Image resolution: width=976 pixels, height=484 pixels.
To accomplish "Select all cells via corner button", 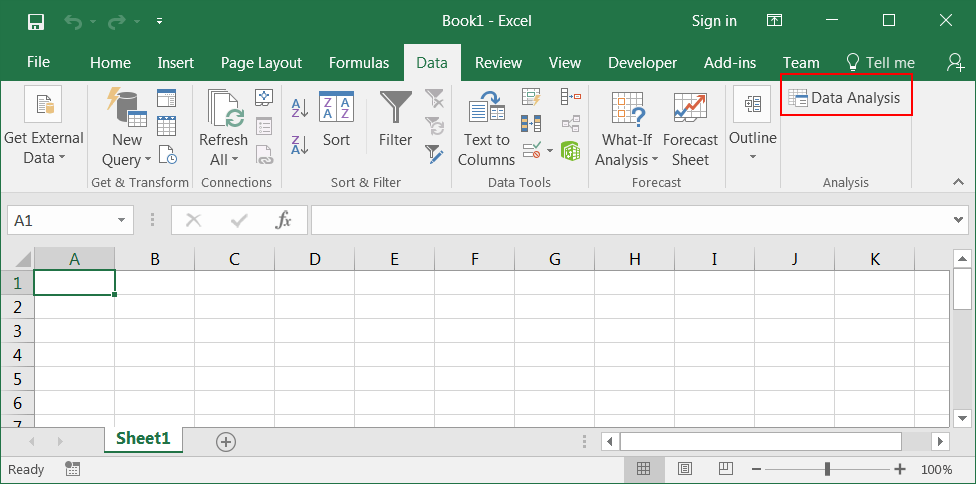I will tap(17, 258).
